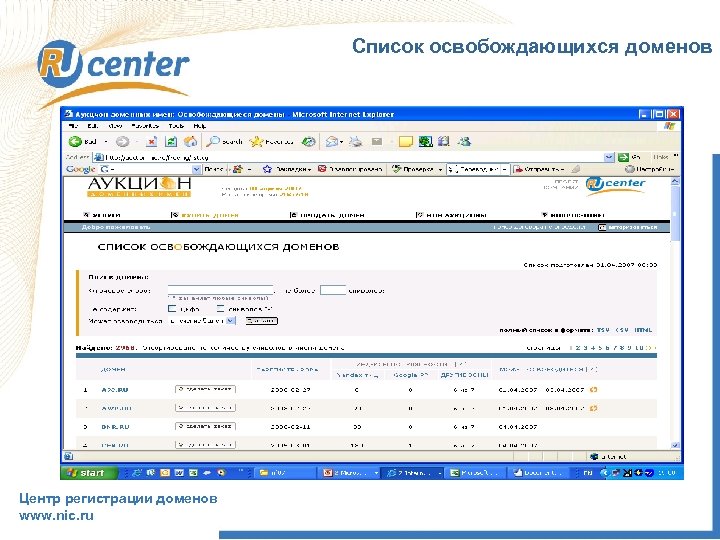Click the maximum characters count input field
Image resolution: width=720 pixels, height=540 pixels.
[x=333, y=290]
